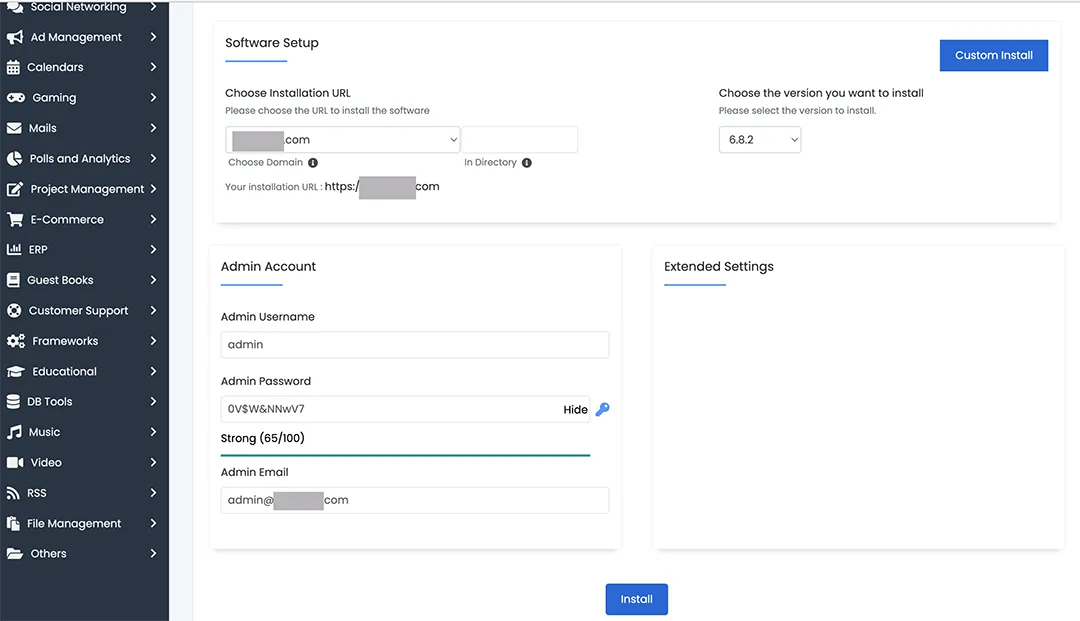Click the Others folder icon
1080x621 pixels.
click(x=14, y=554)
